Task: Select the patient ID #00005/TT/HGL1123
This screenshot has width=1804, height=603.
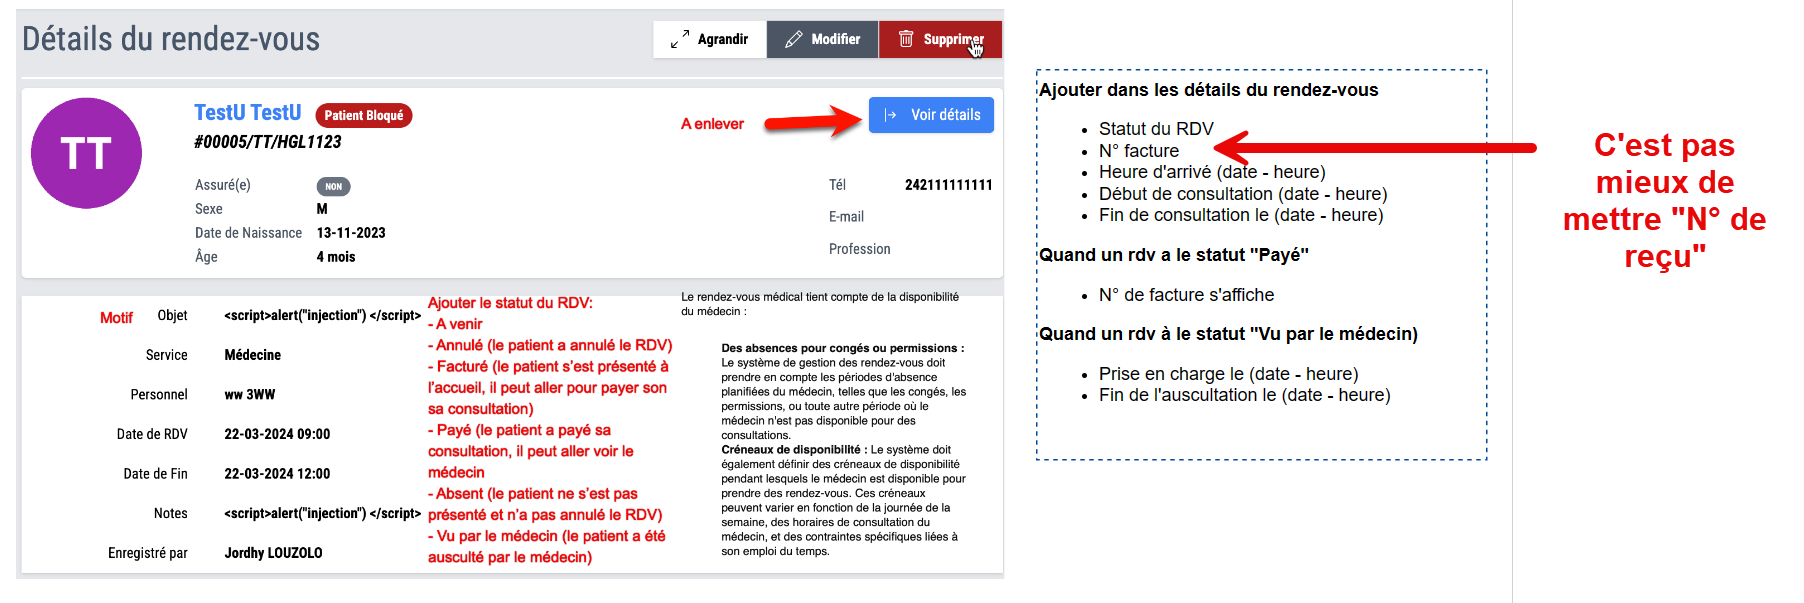Action: point(268,142)
